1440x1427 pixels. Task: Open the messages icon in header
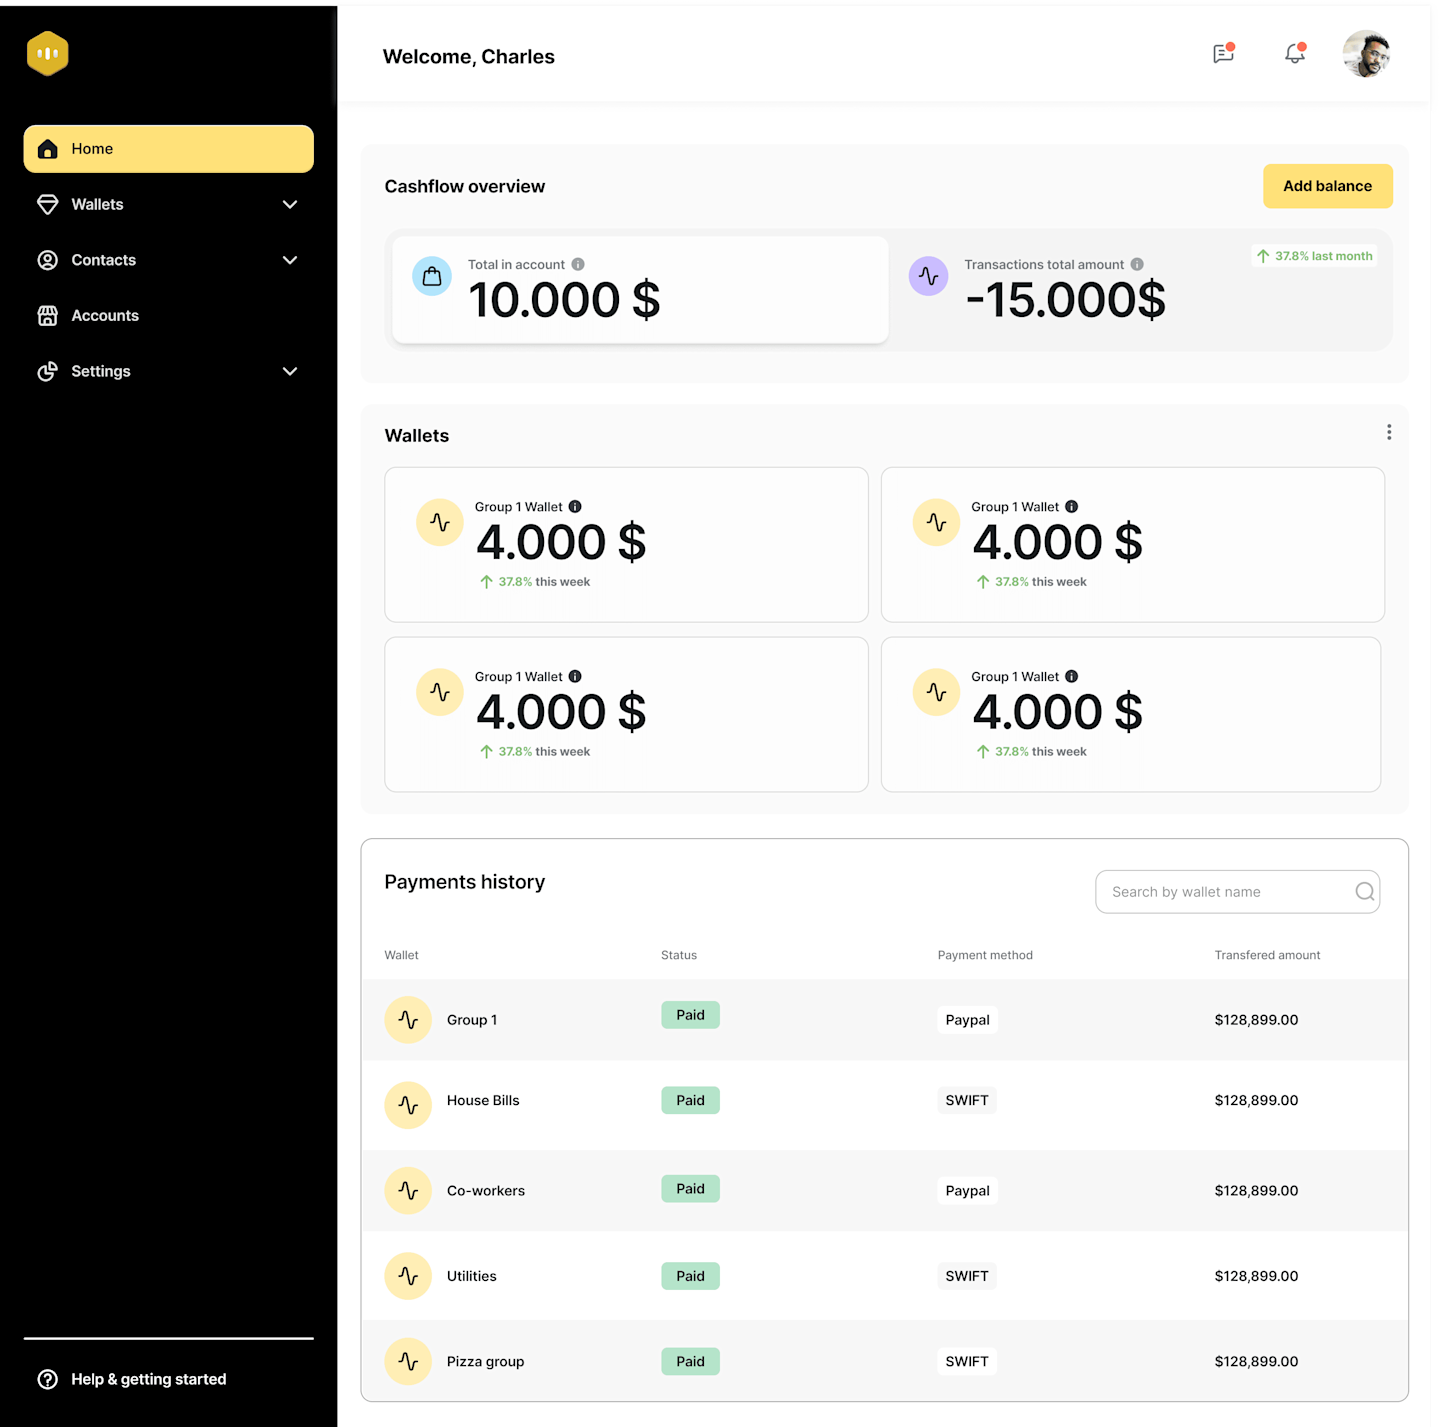1223,54
